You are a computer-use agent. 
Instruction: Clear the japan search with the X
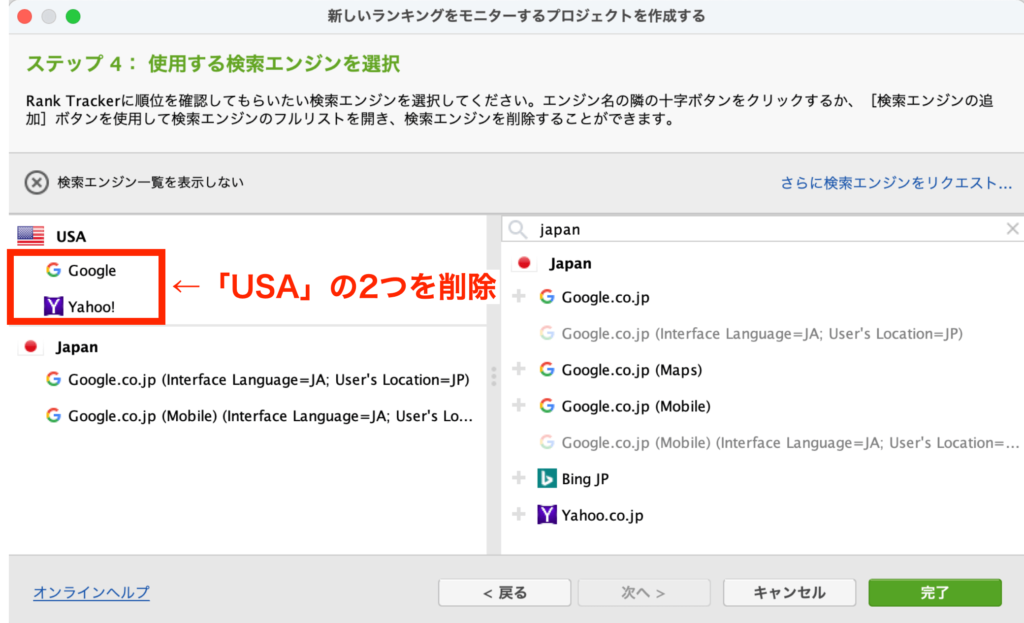click(1012, 229)
